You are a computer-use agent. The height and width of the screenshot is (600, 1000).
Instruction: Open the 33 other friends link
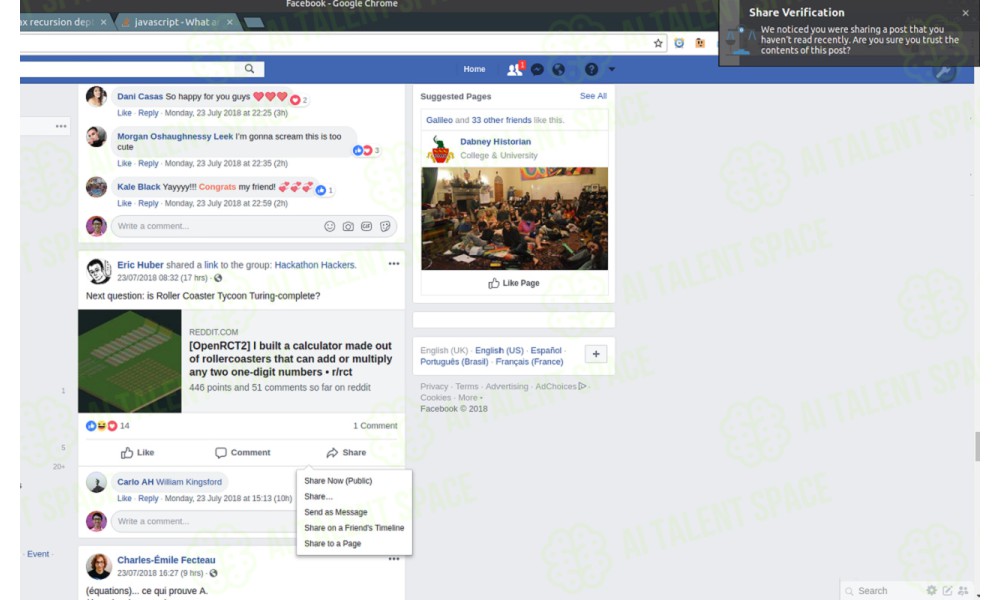click(501, 120)
